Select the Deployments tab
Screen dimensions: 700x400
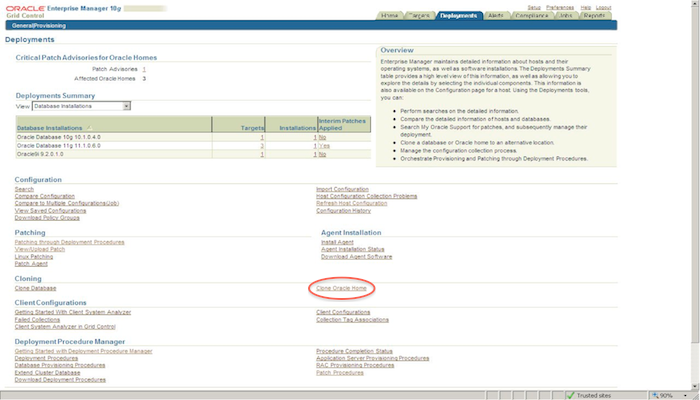(x=458, y=16)
